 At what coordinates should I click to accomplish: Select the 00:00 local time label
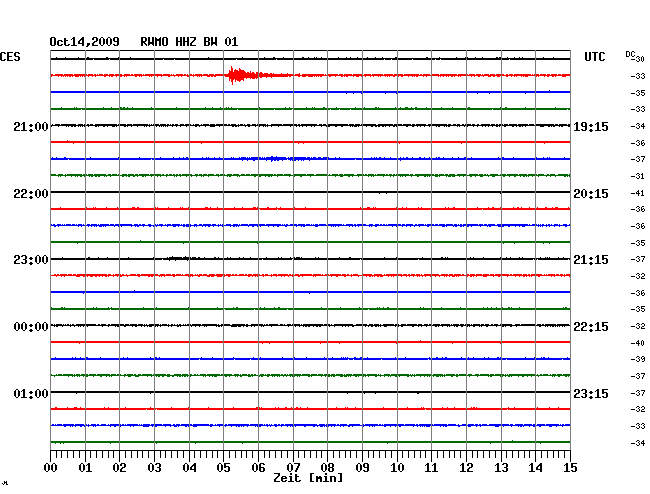coord(31,327)
